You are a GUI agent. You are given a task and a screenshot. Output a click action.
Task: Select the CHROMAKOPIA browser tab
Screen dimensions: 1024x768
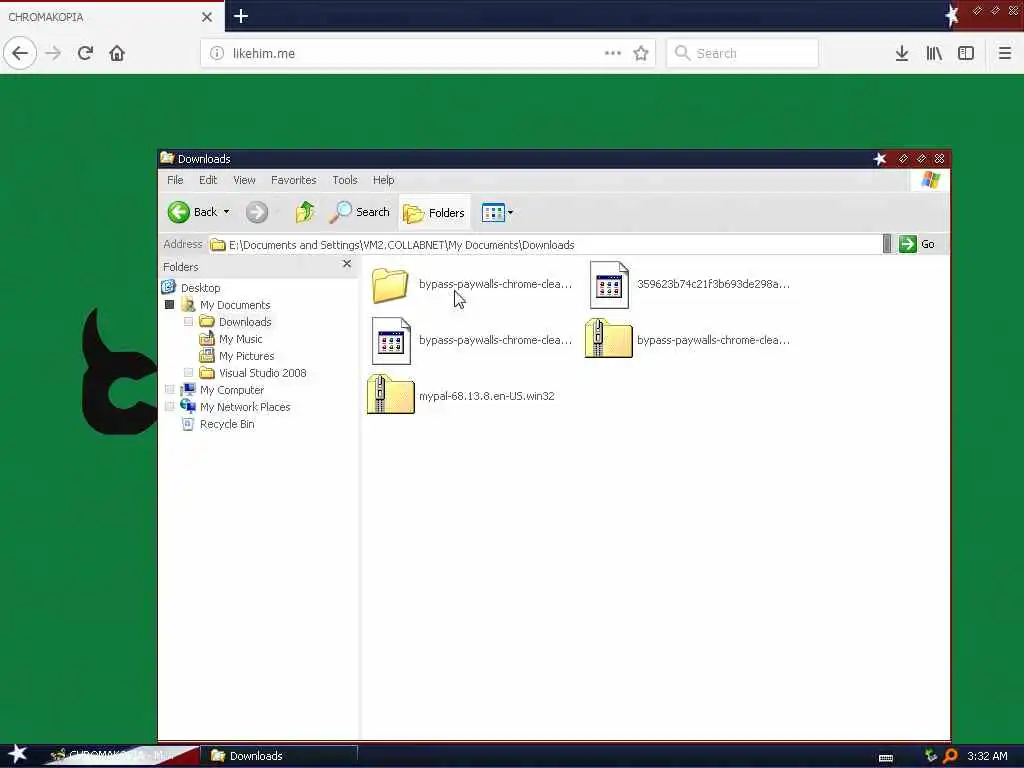pyautogui.click(x=112, y=17)
